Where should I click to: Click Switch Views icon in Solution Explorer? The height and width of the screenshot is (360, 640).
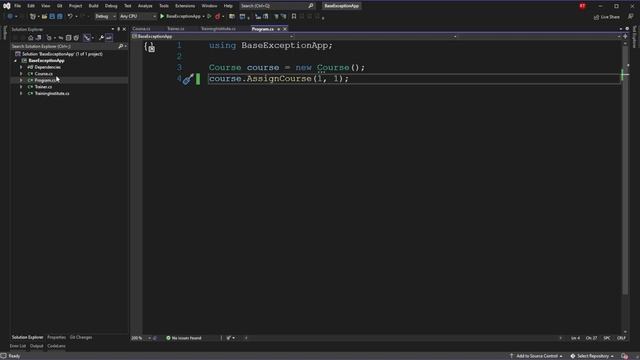click(38, 38)
